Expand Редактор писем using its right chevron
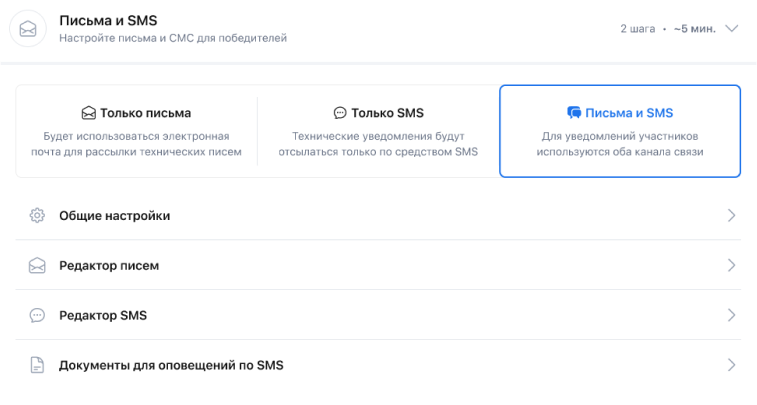The image size is (757, 405). pos(731,265)
